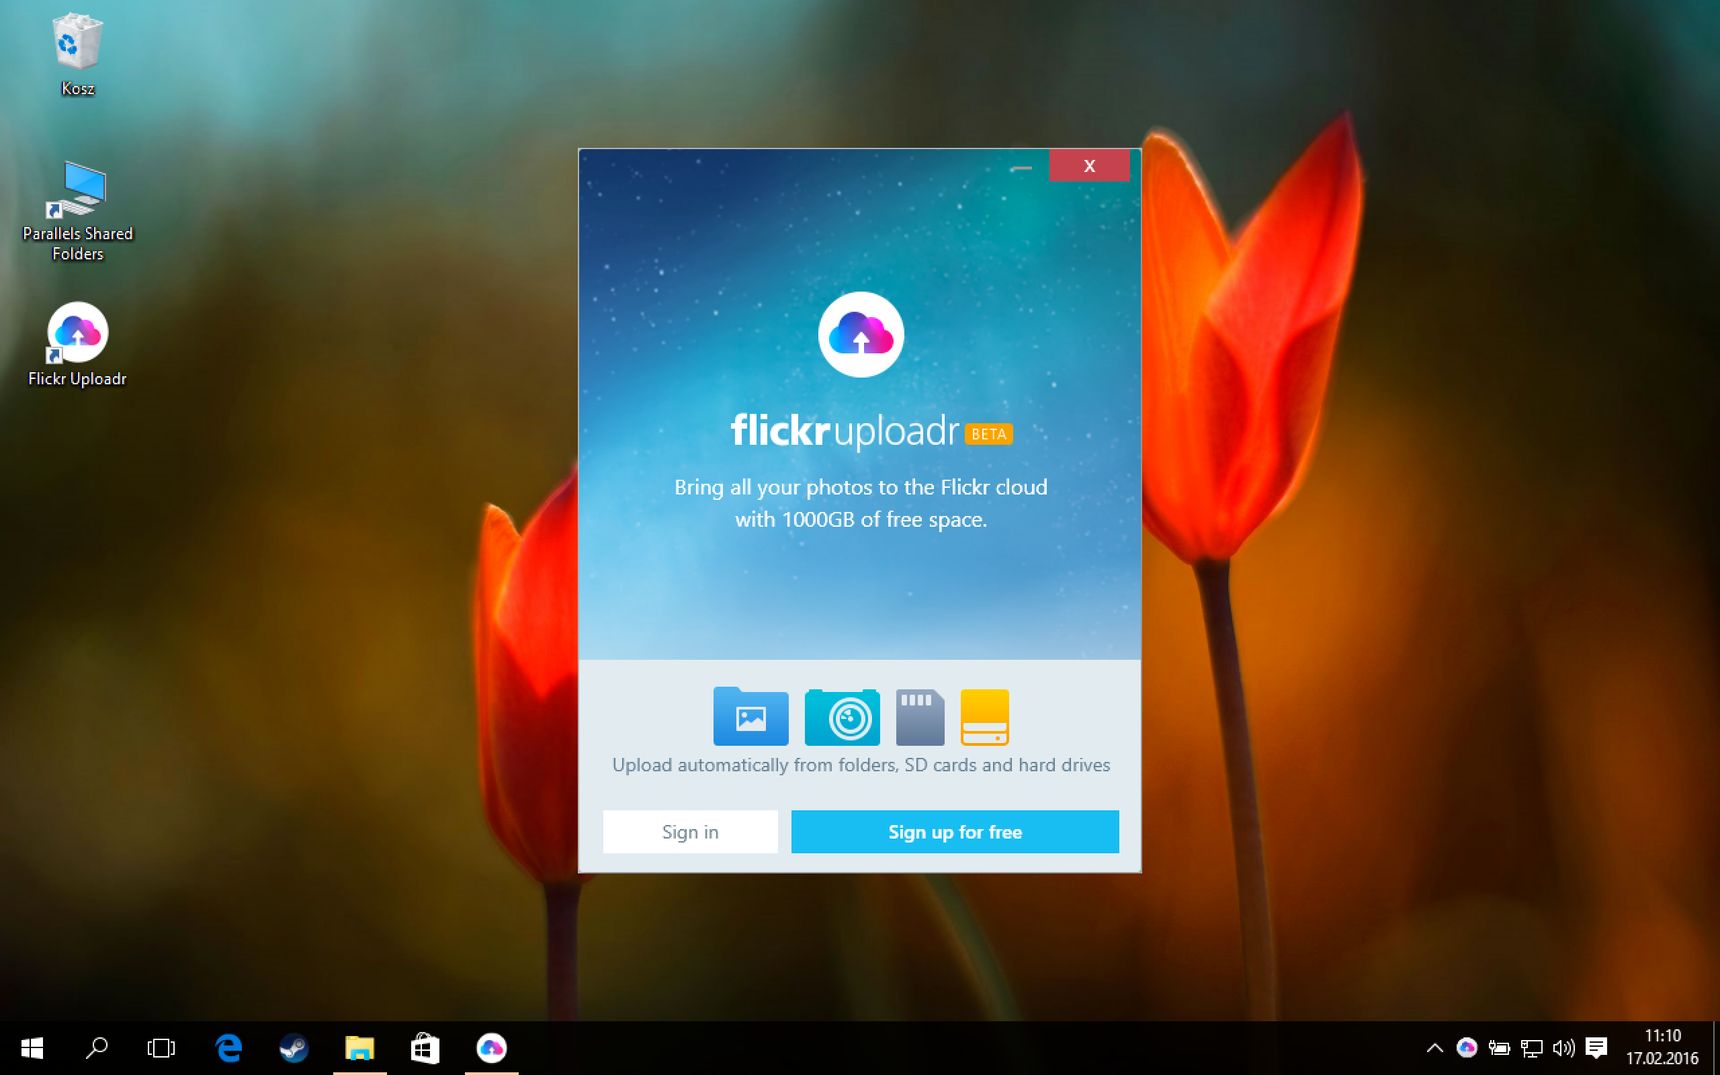Open Steam from the taskbar
This screenshot has width=1720, height=1075.
(294, 1048)
